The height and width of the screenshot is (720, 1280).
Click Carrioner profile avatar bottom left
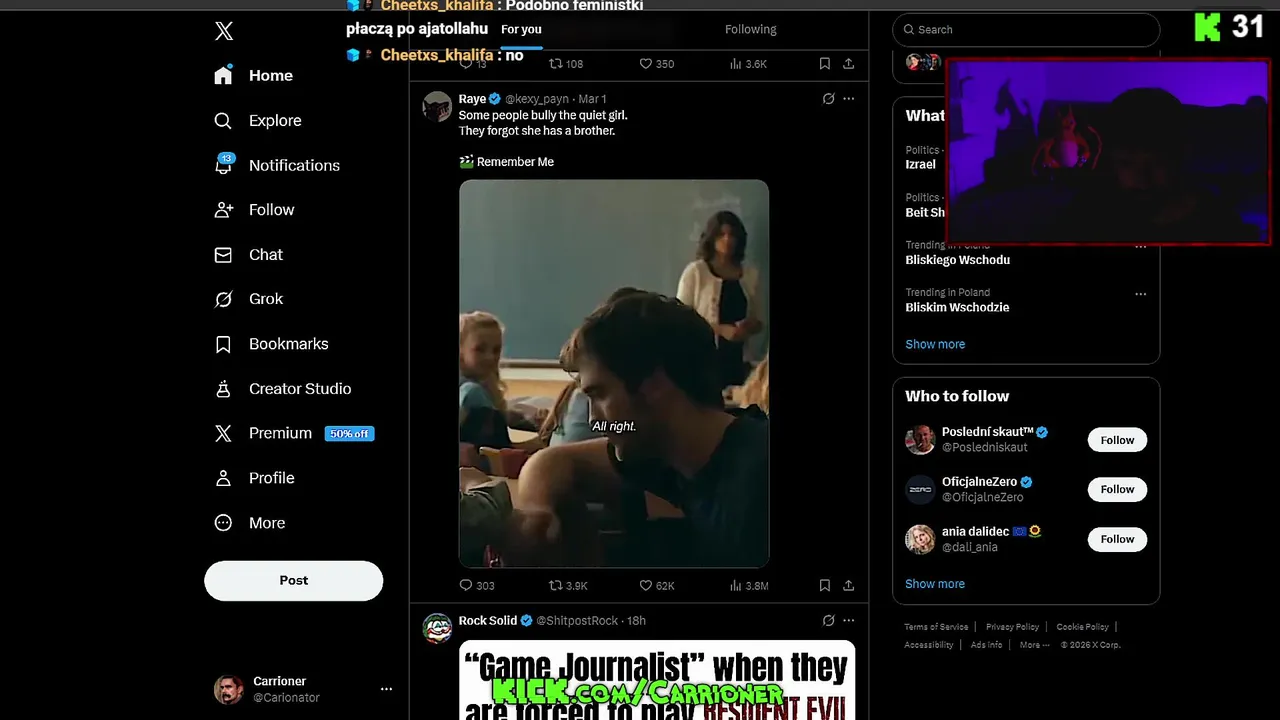pos(228,689)
